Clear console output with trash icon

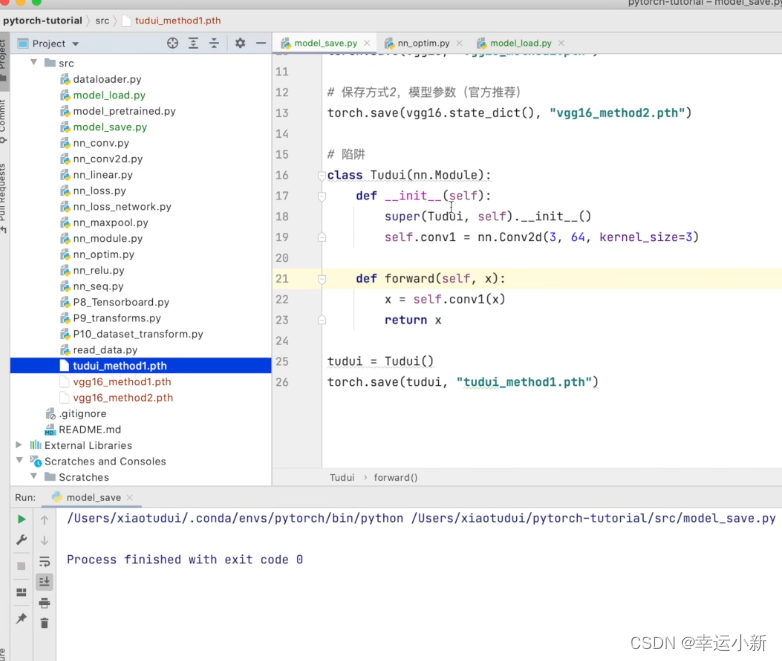coord(44,622)
